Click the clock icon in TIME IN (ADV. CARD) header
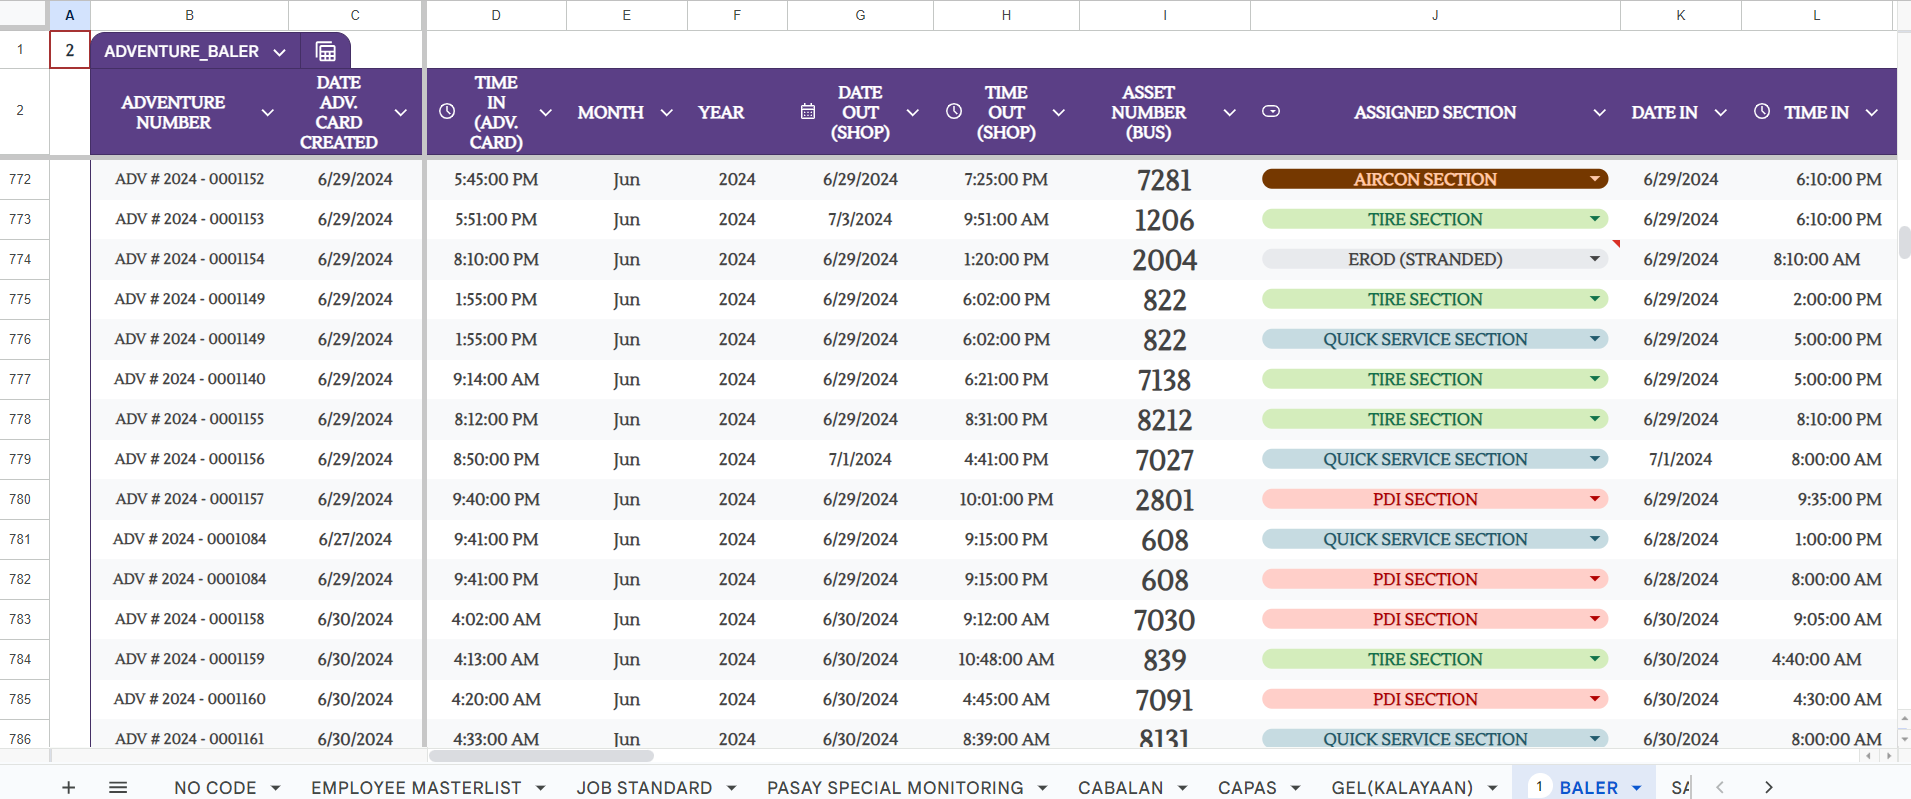The image size is (1911, 799). pyautogui.click(x=447, y=112)
